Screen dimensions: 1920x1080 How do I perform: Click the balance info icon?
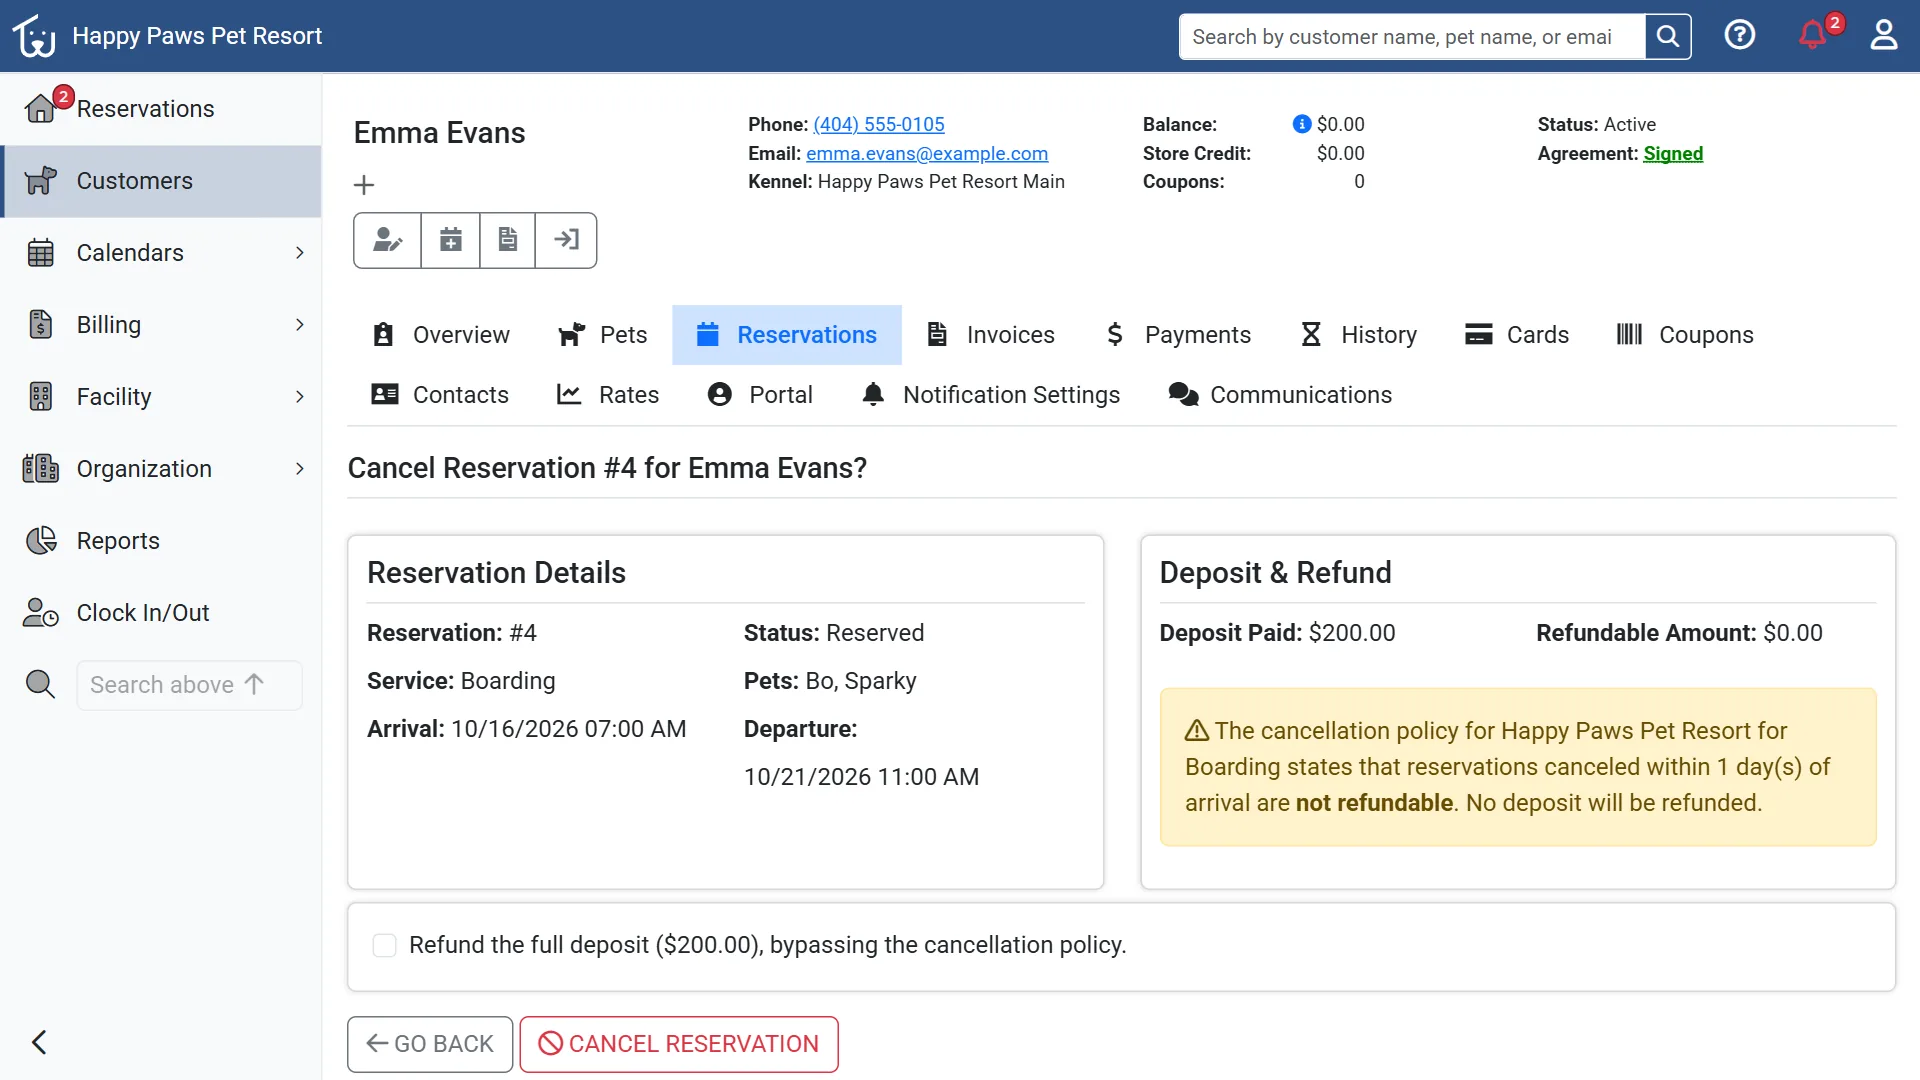click(x=1301, y=124)
